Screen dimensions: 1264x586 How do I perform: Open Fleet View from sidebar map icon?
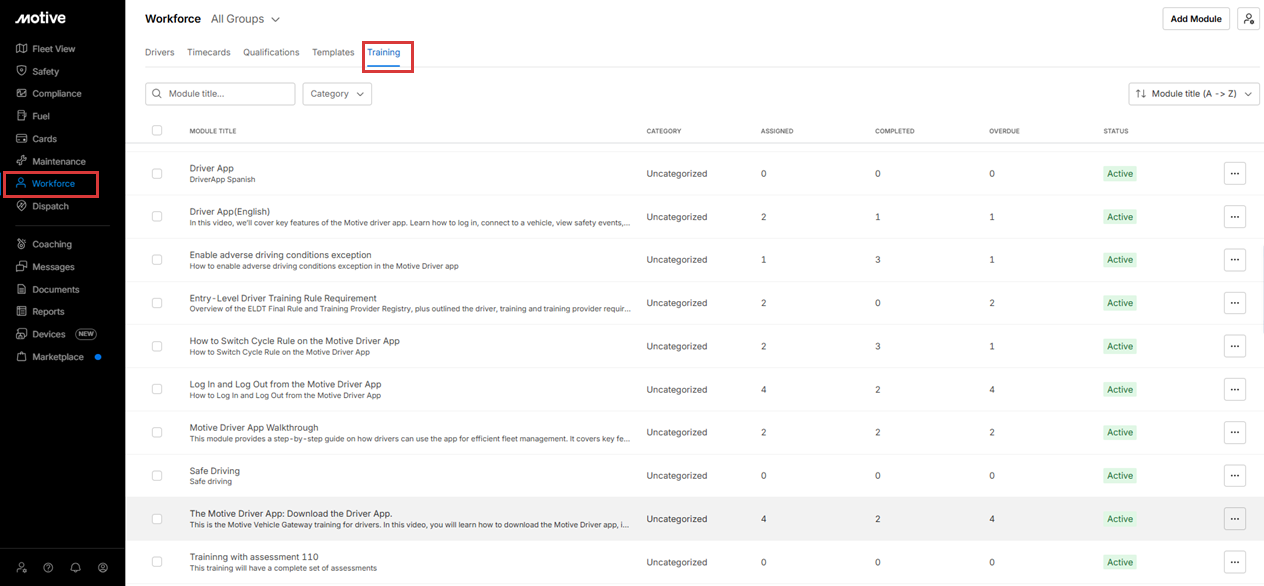tap(22, 49)
